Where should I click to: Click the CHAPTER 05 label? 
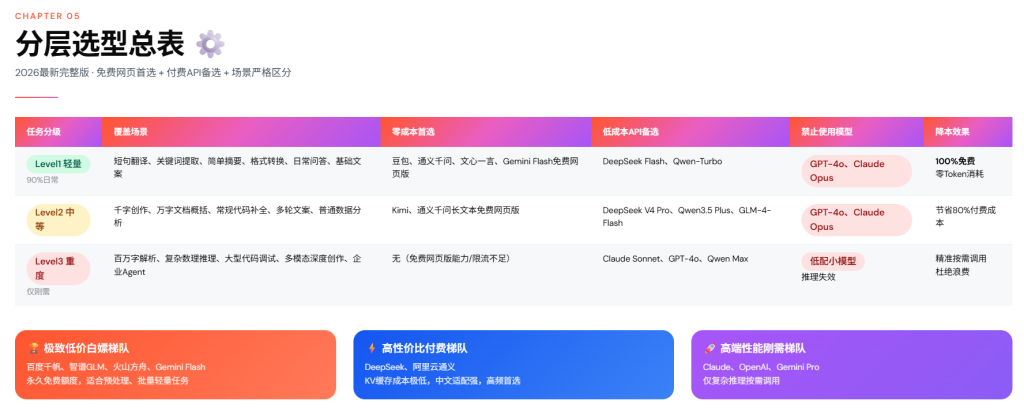[x=48, y=16]
